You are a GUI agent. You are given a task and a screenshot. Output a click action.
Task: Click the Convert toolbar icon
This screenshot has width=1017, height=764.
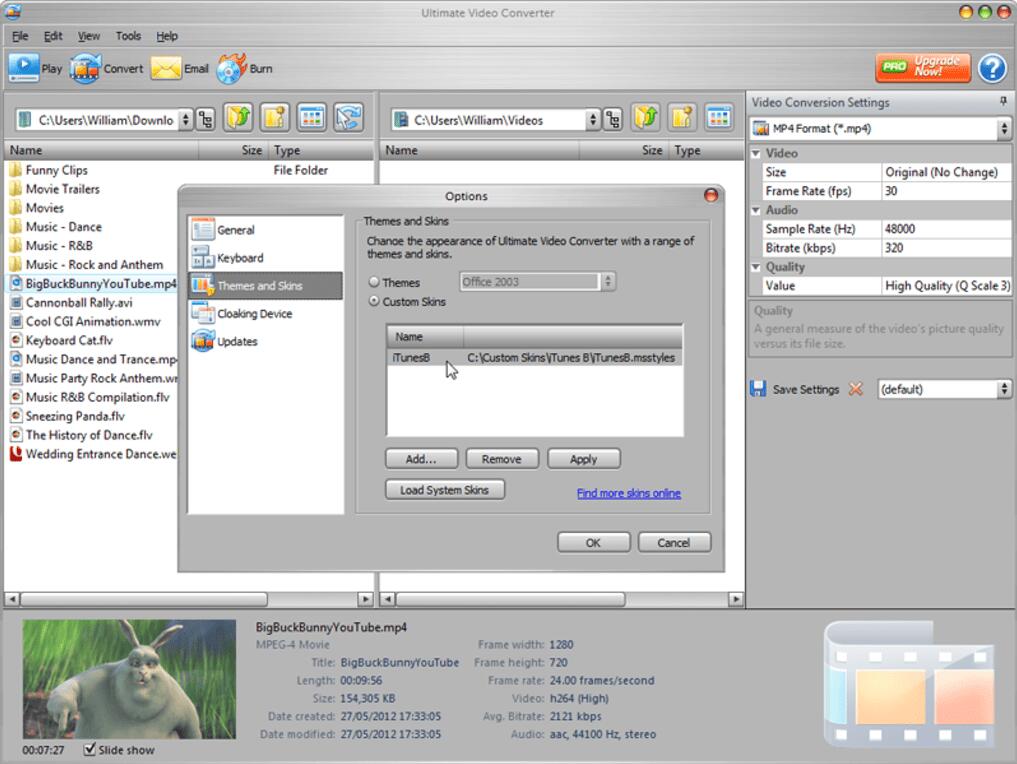click(x=85, y=68)
